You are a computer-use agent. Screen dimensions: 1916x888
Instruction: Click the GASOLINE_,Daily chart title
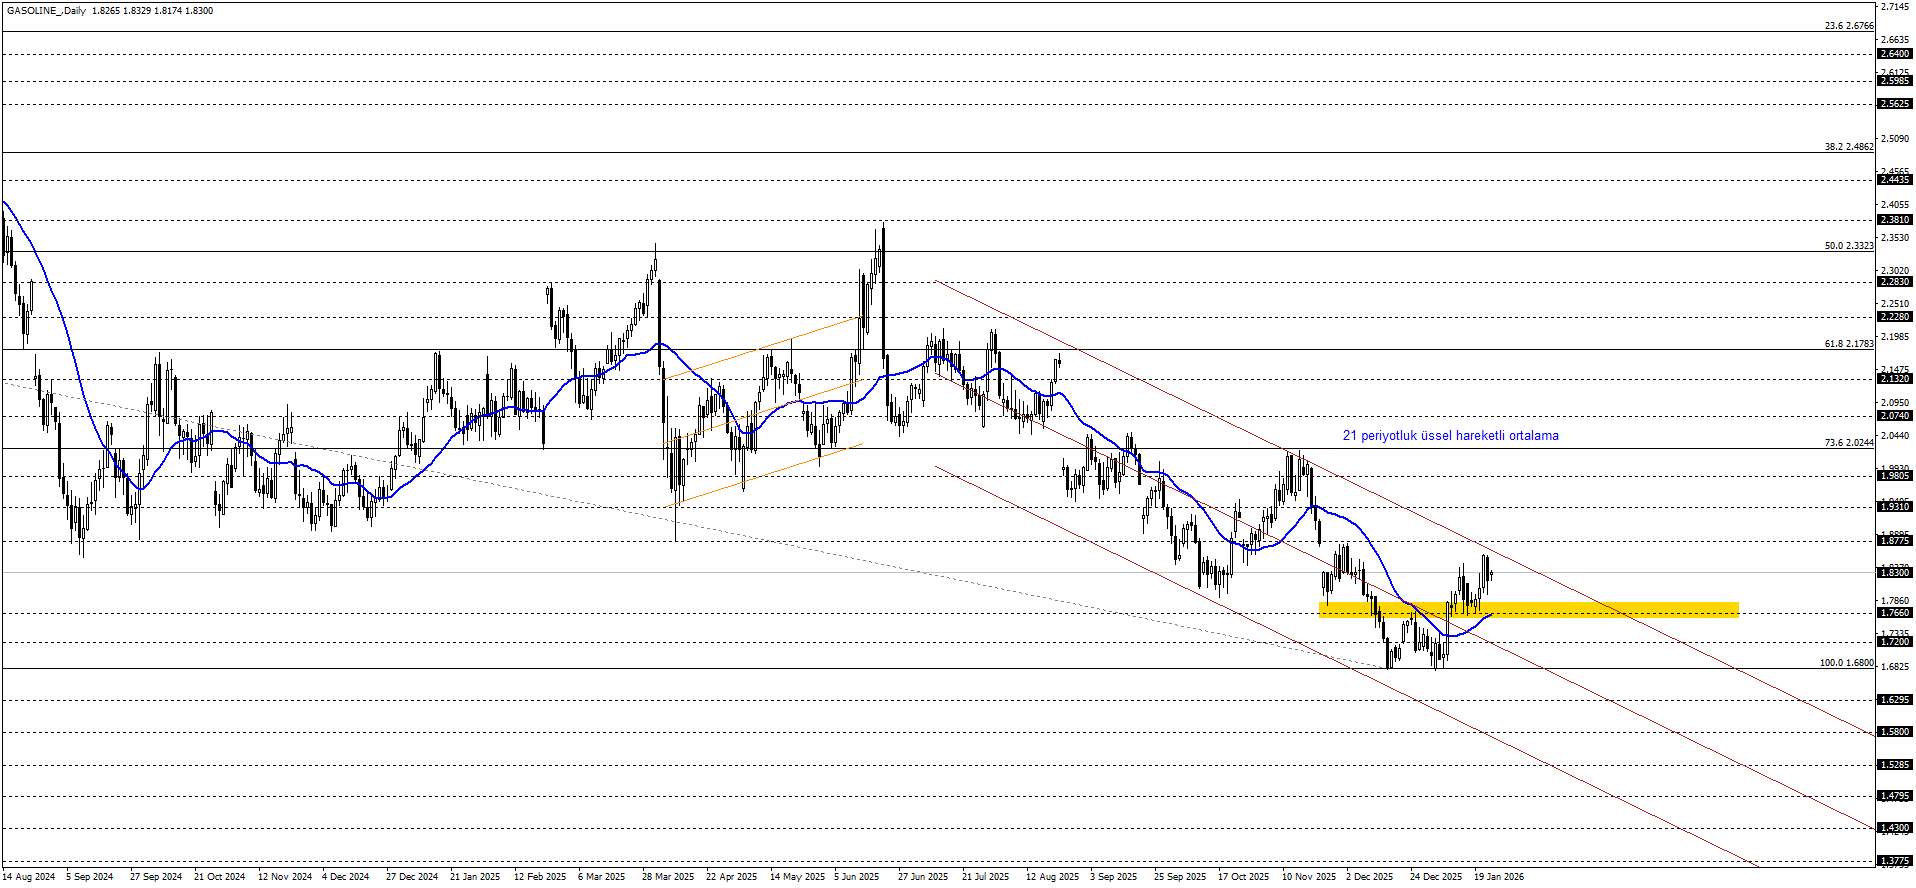(47, 11)
